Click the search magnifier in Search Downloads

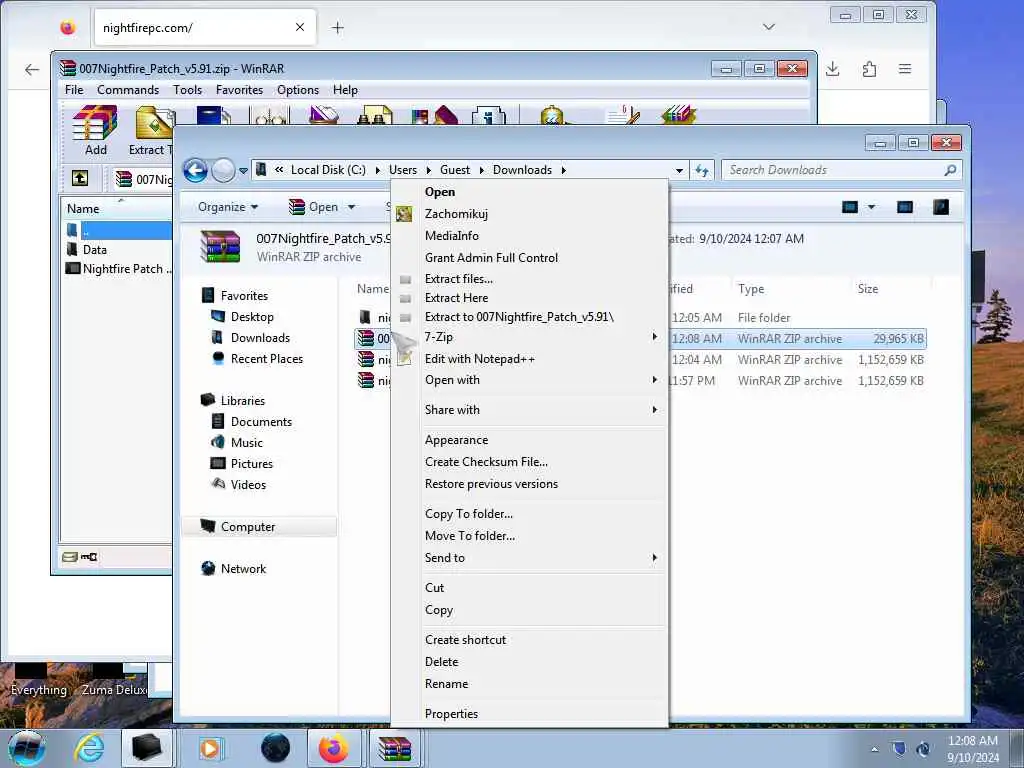[x=950, y=170]
